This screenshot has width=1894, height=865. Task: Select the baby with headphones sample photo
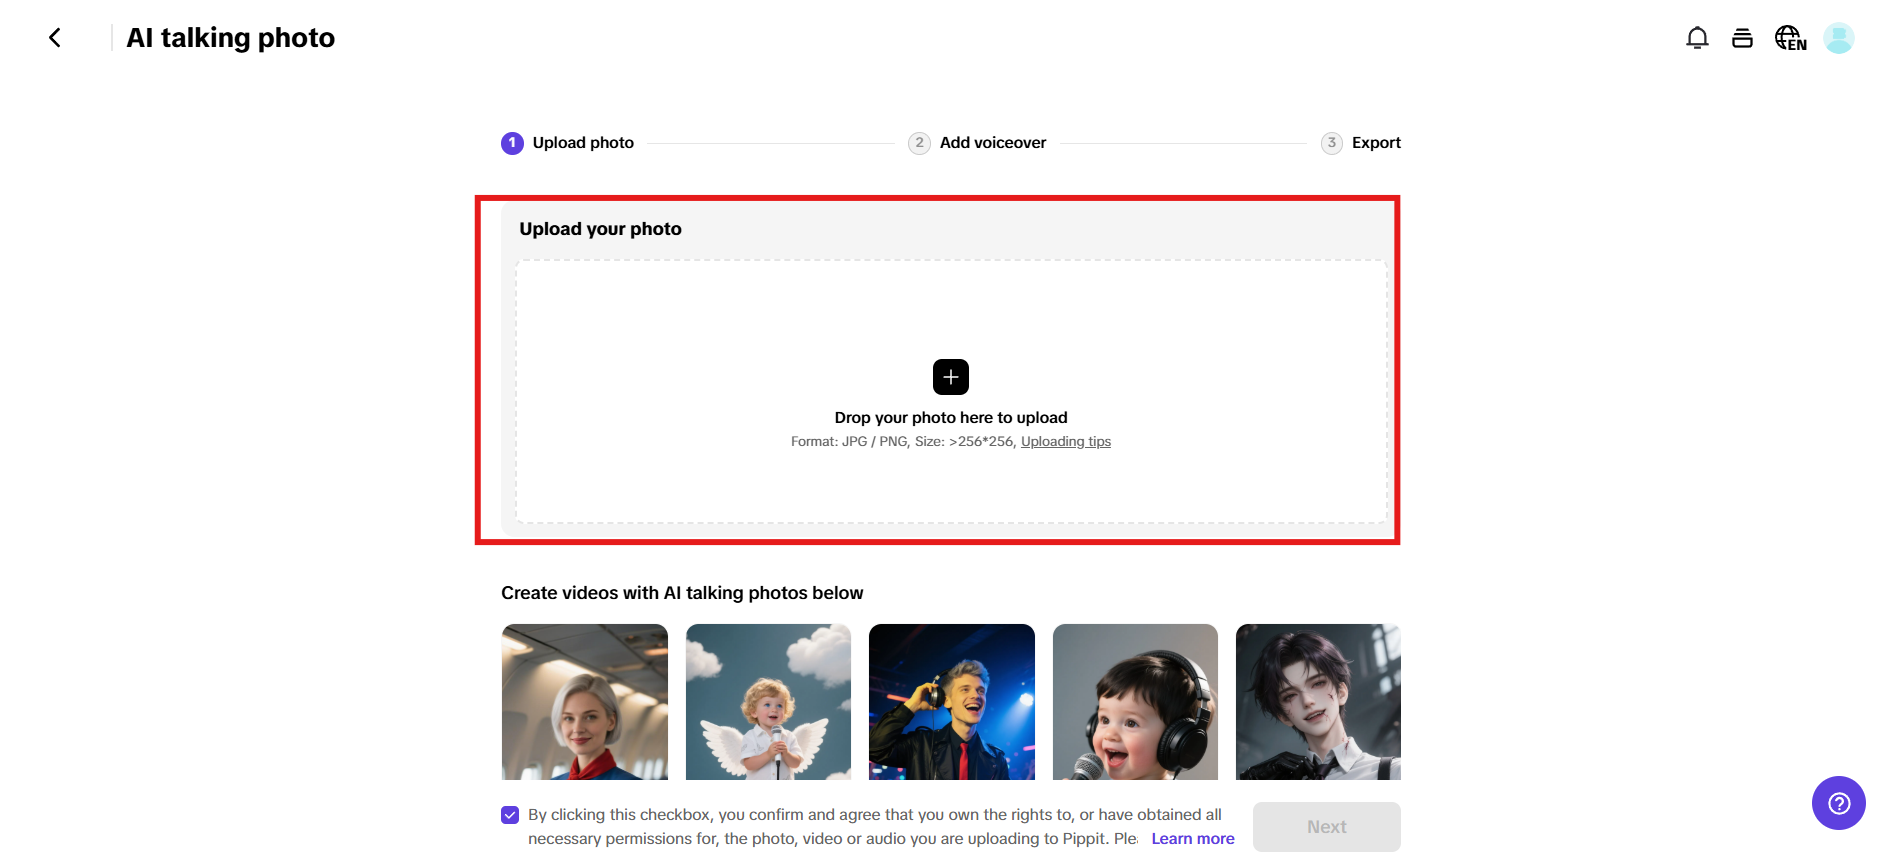[x=1135, y=702]
